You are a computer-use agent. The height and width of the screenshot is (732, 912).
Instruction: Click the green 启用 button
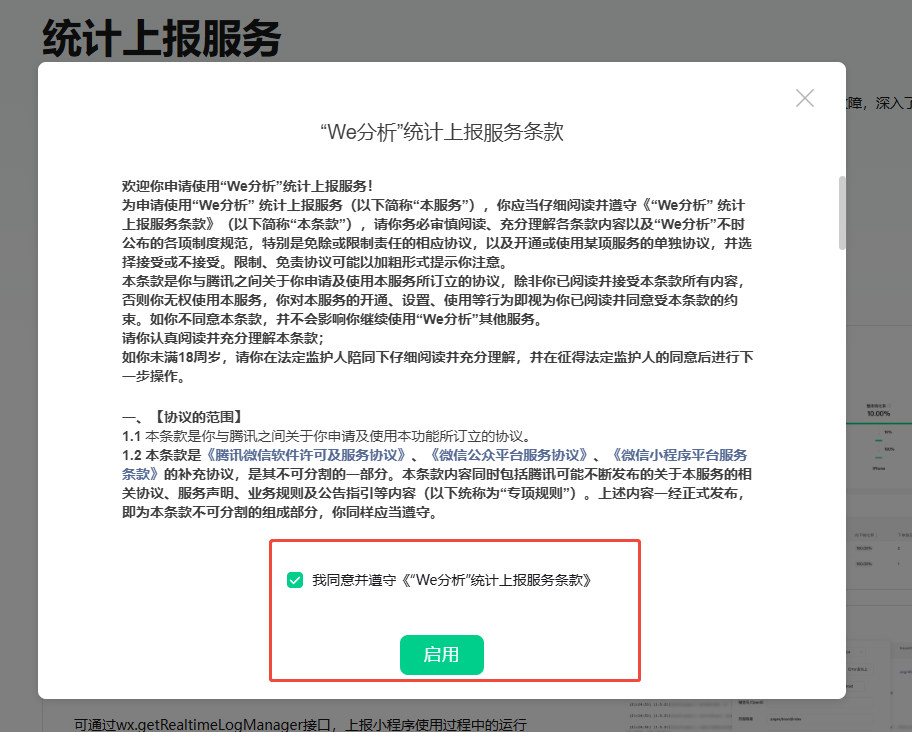(x=441, y=655)
